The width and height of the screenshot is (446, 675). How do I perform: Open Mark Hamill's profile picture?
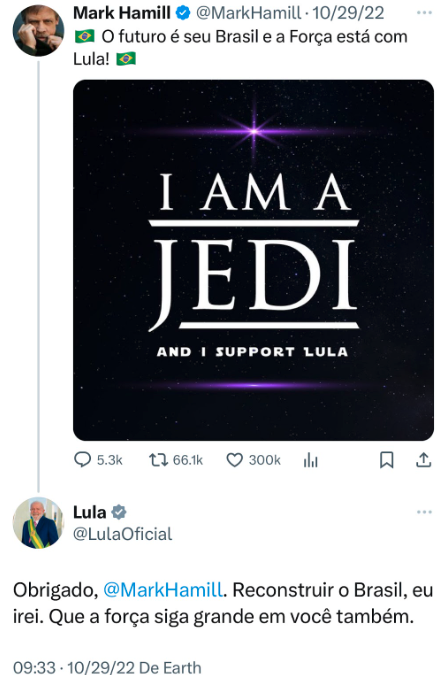[38, 31]
